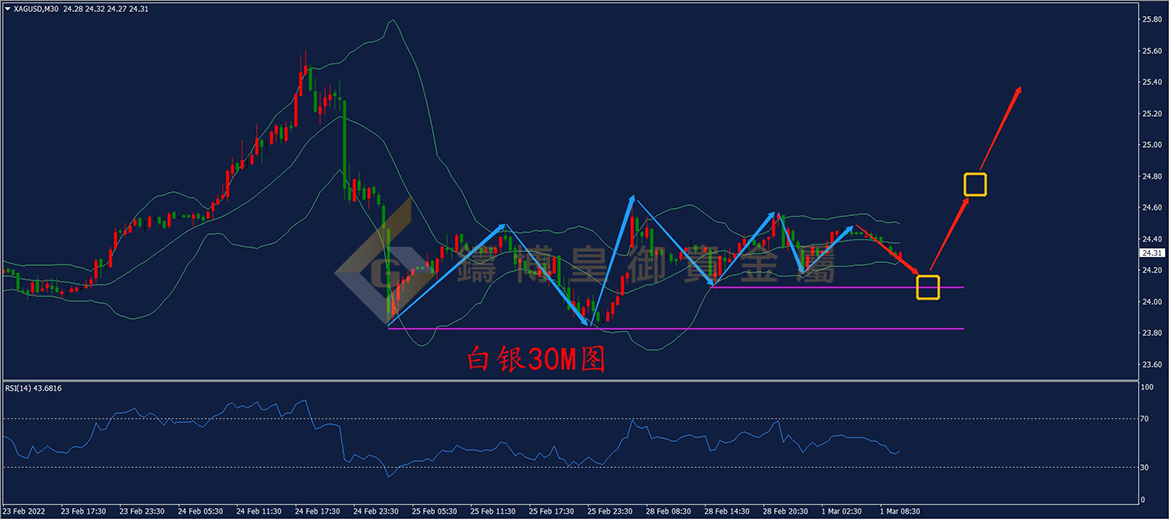Click the small triangle beside XAGUSD,M30
Screen dimensions: 1170x520
(7, 9)
